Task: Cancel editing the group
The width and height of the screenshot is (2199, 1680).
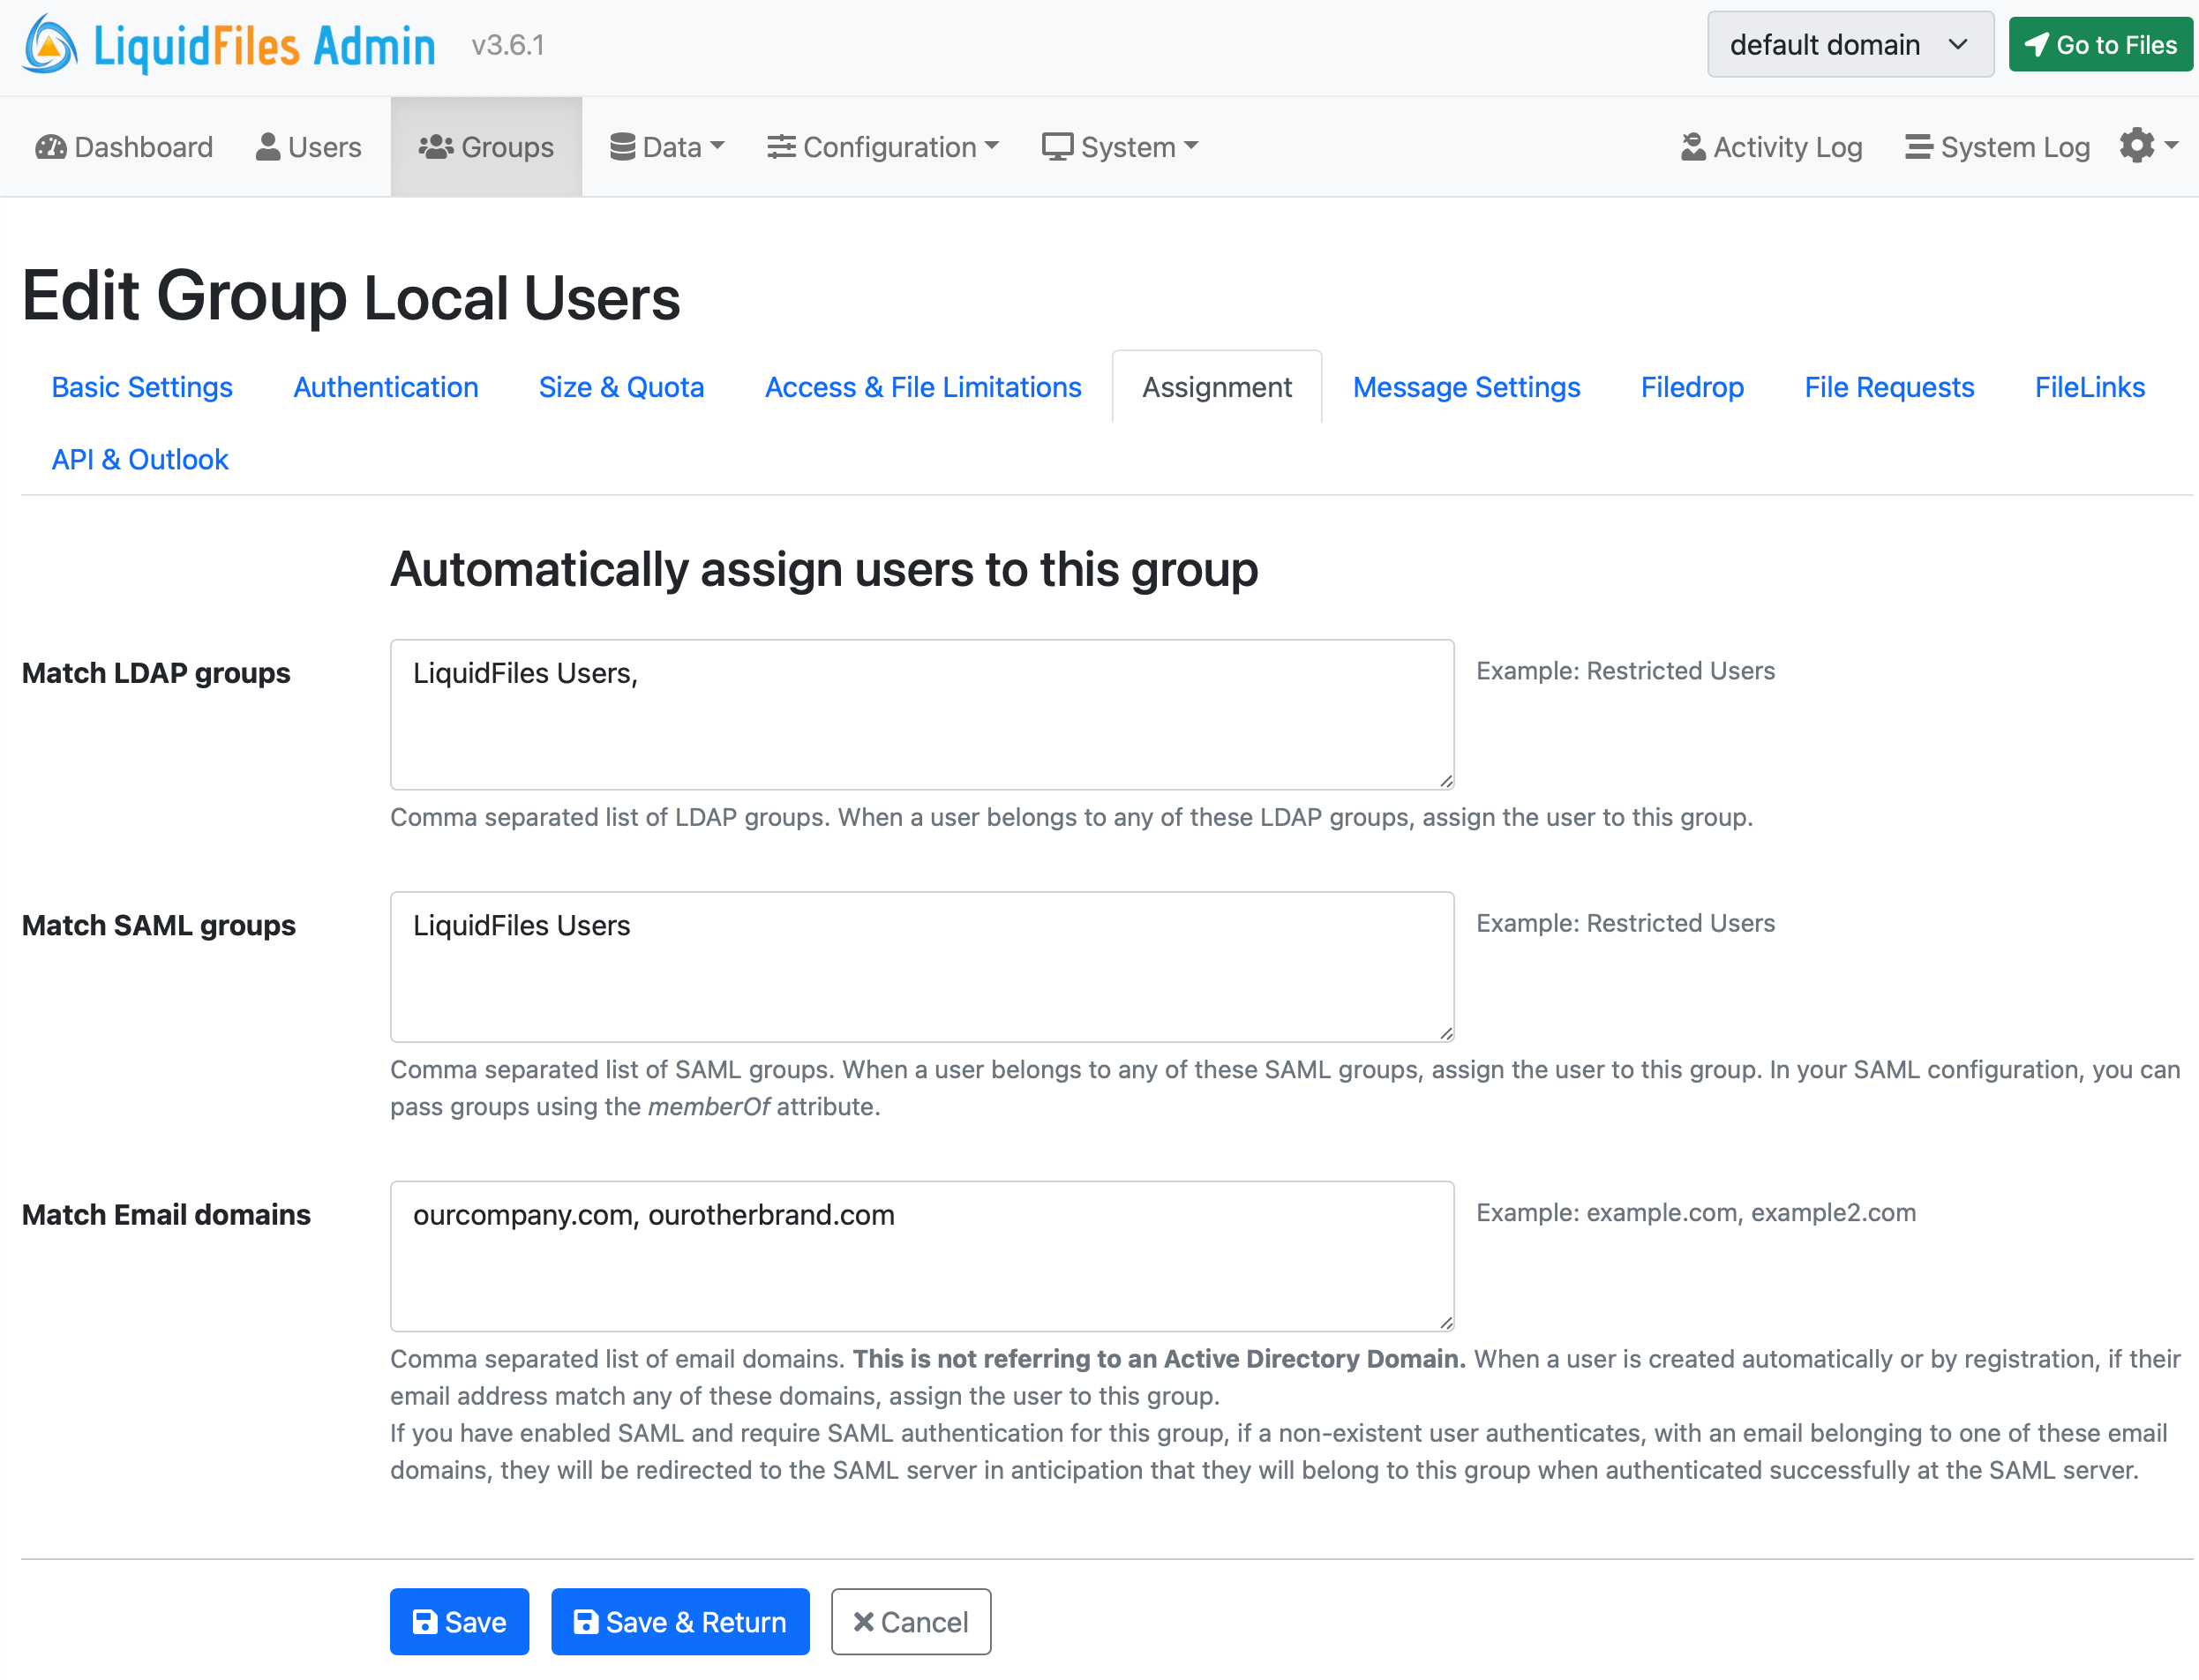Action: (910, 1621)
